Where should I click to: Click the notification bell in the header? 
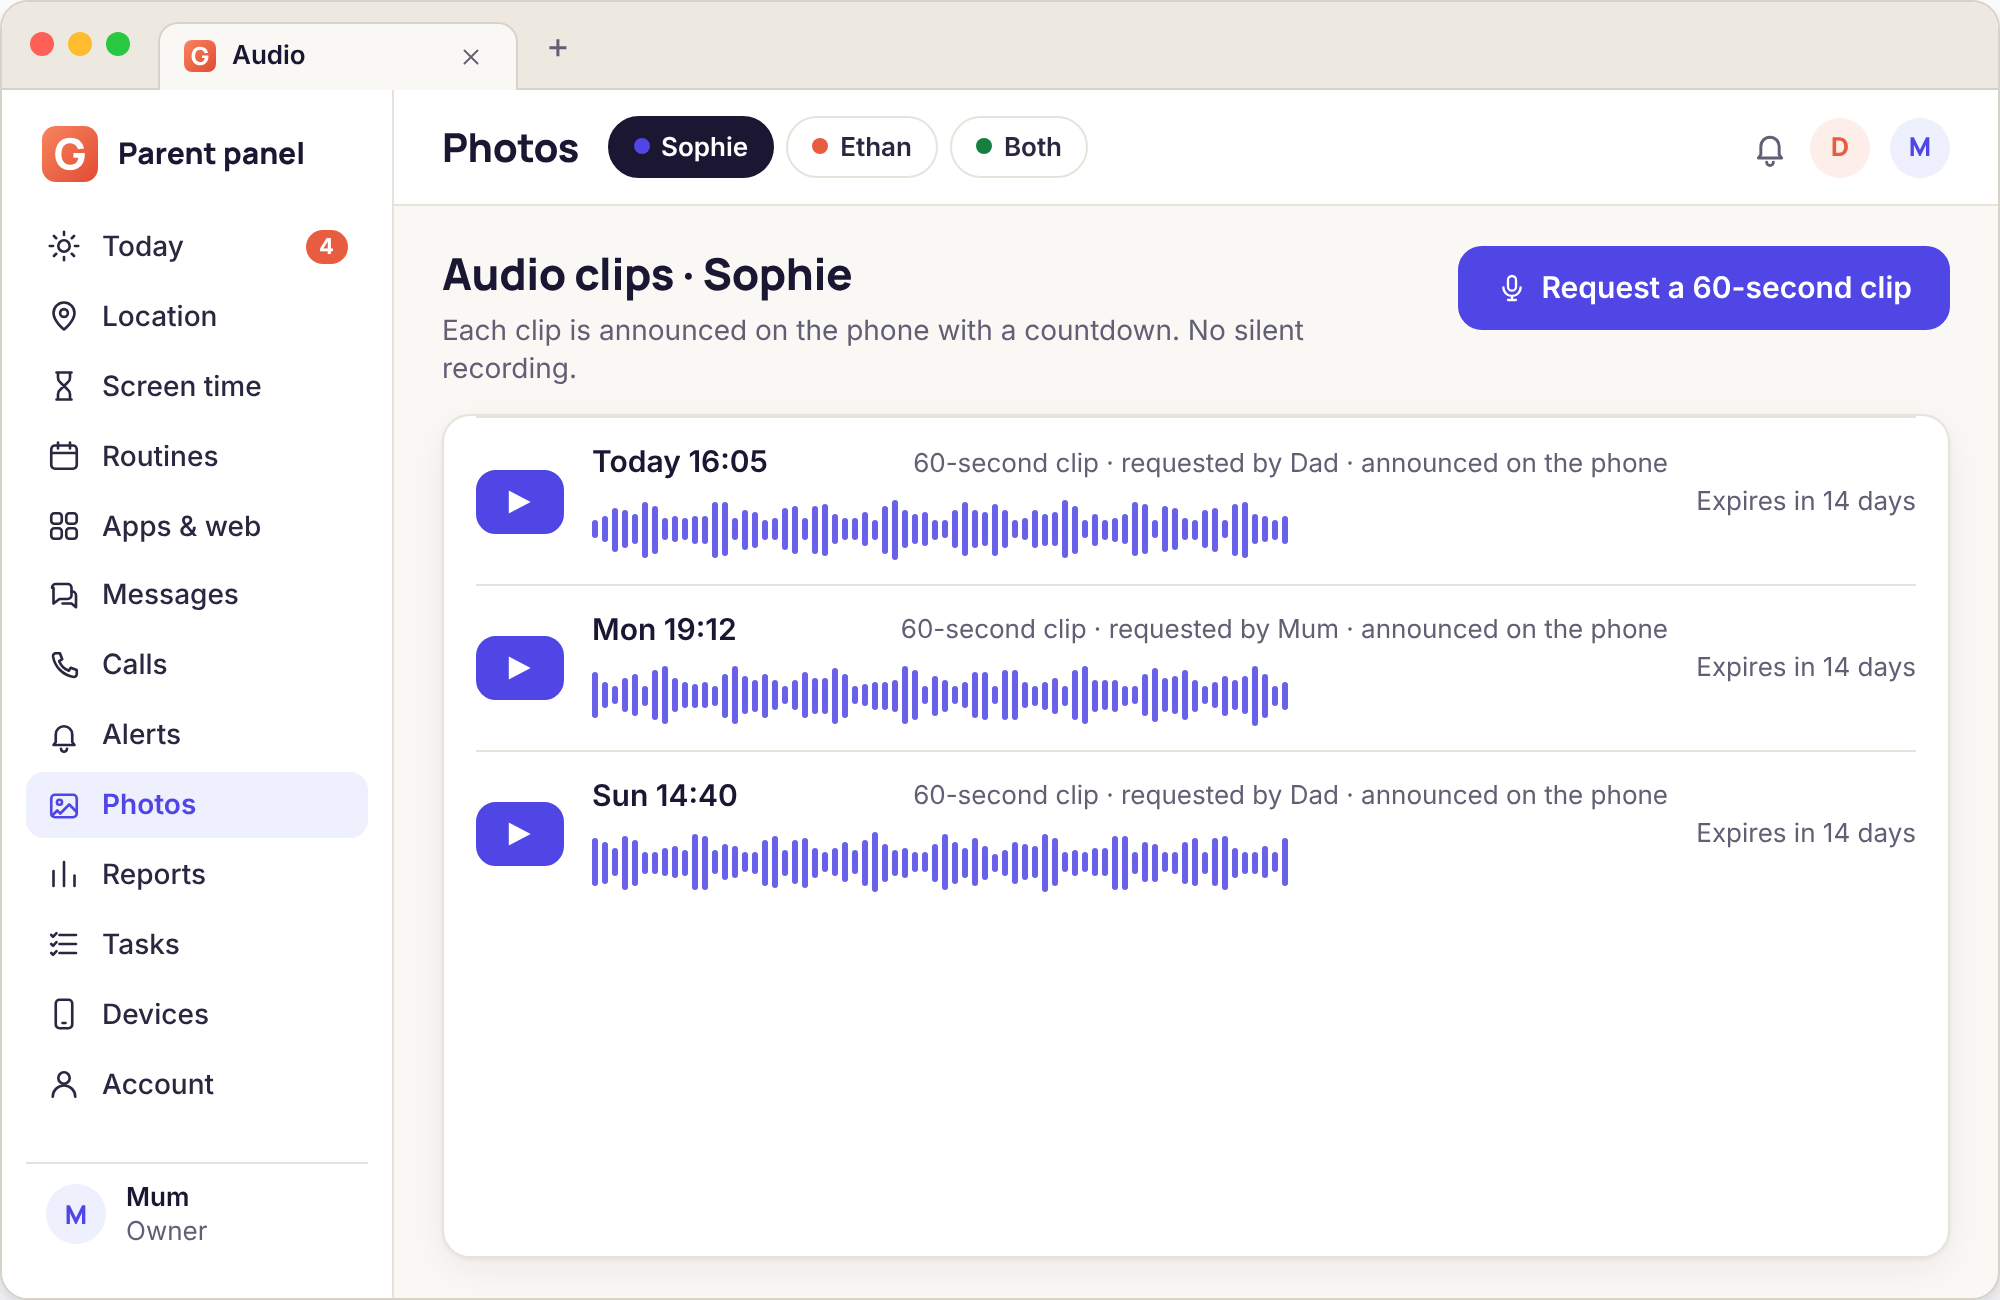click(x=1770, y=149)
